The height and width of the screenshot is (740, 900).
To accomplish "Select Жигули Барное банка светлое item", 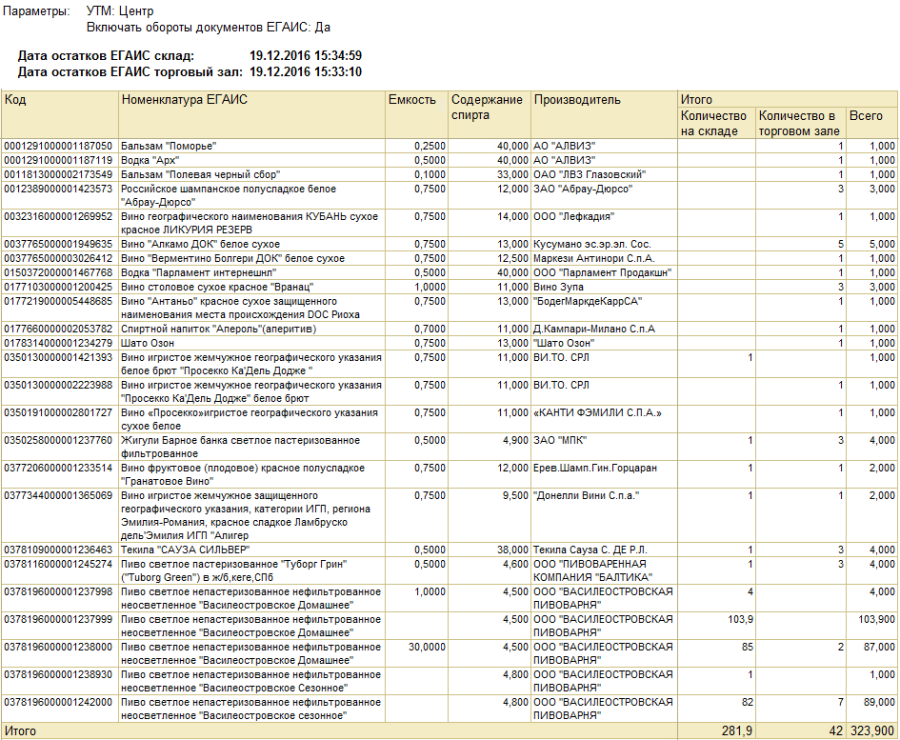I will 240,447.
